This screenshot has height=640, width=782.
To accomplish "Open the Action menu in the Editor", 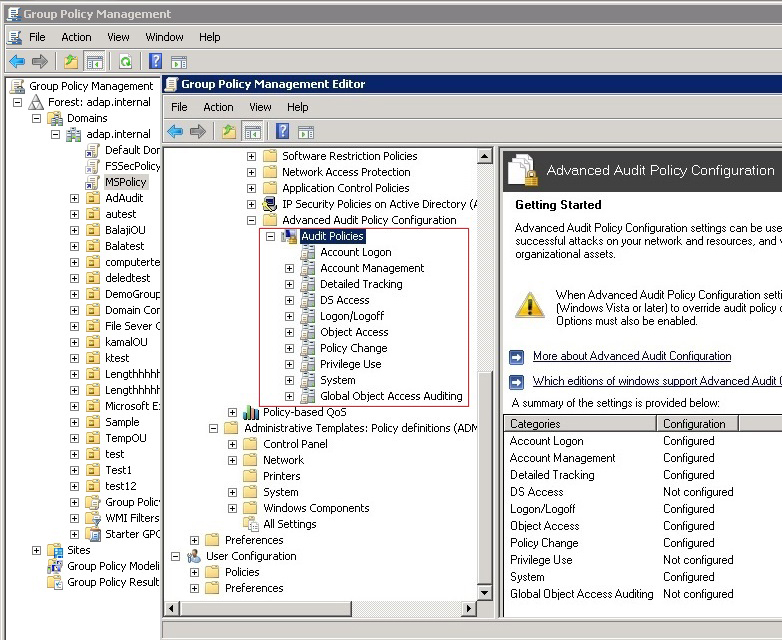I will pyautogui.click(x=218, y=107).
